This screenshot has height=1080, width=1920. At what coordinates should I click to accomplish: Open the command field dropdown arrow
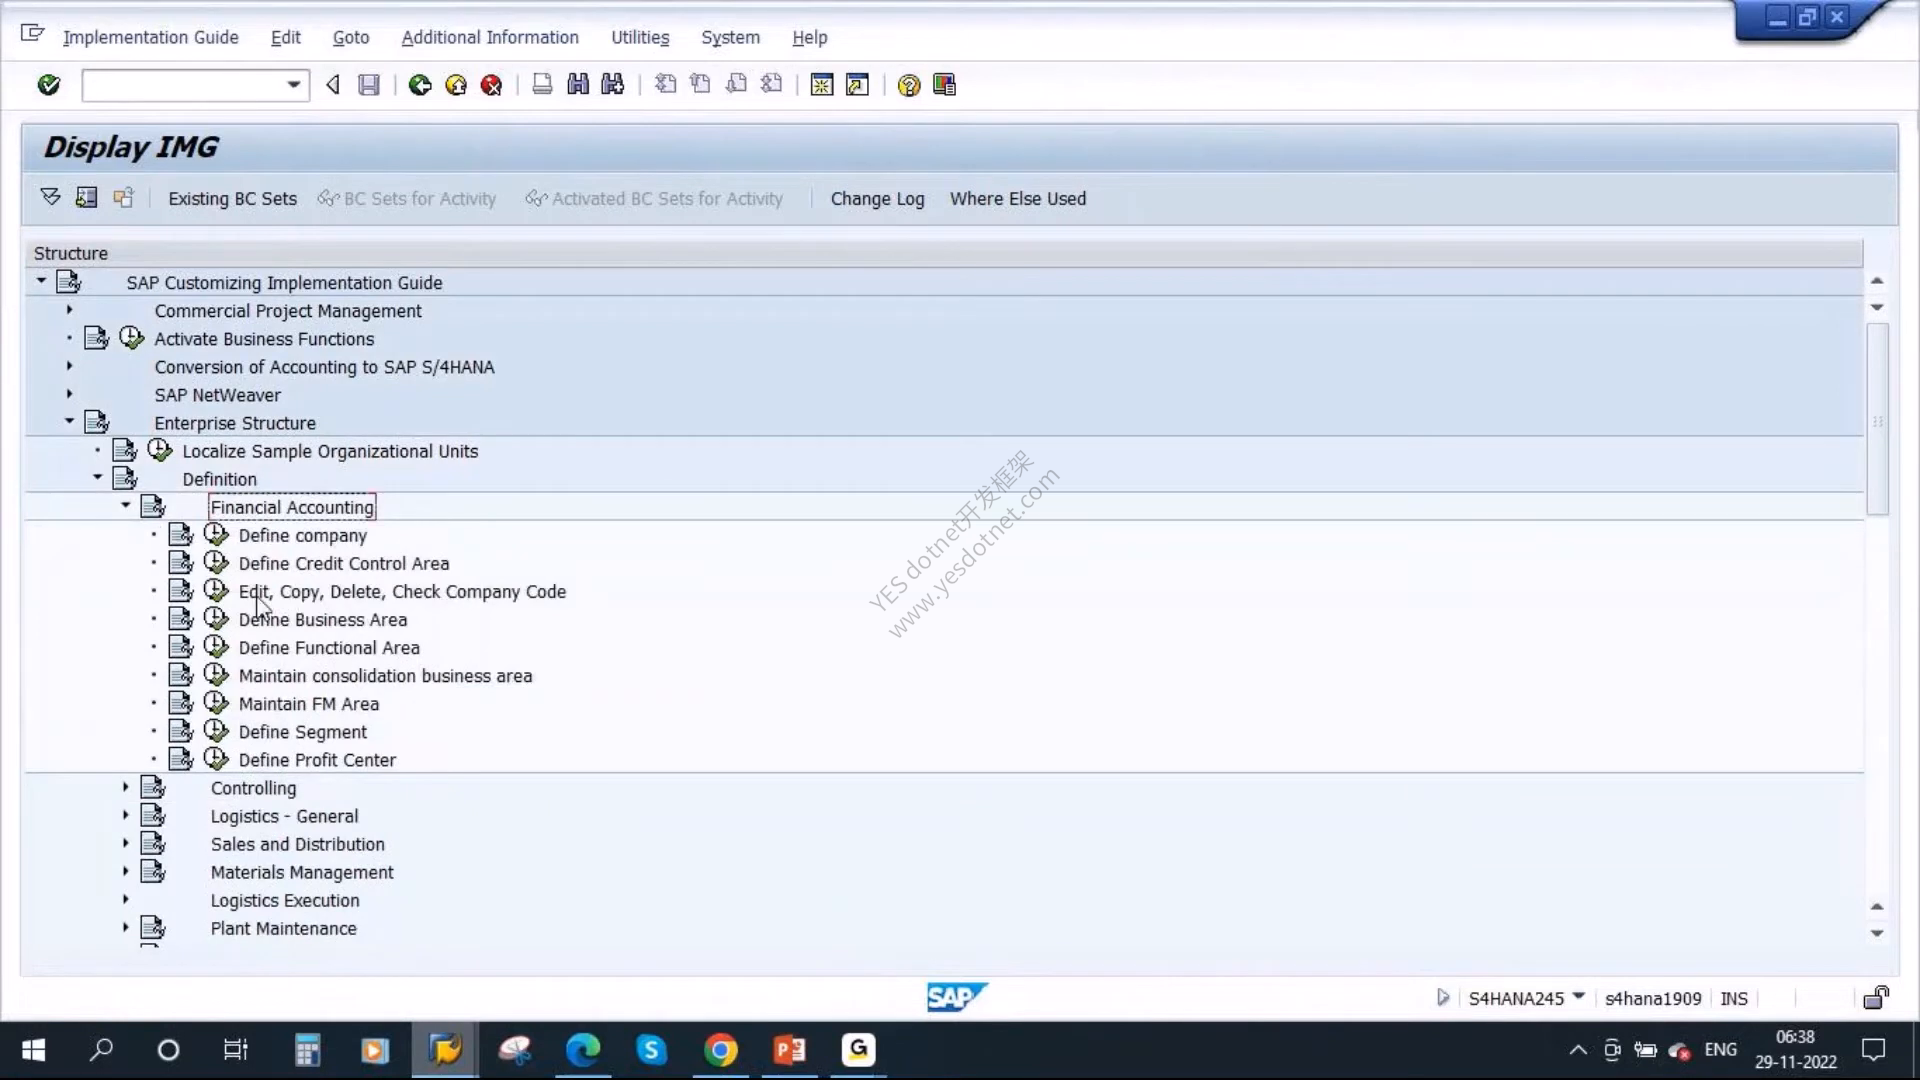(x=293, y=85)
